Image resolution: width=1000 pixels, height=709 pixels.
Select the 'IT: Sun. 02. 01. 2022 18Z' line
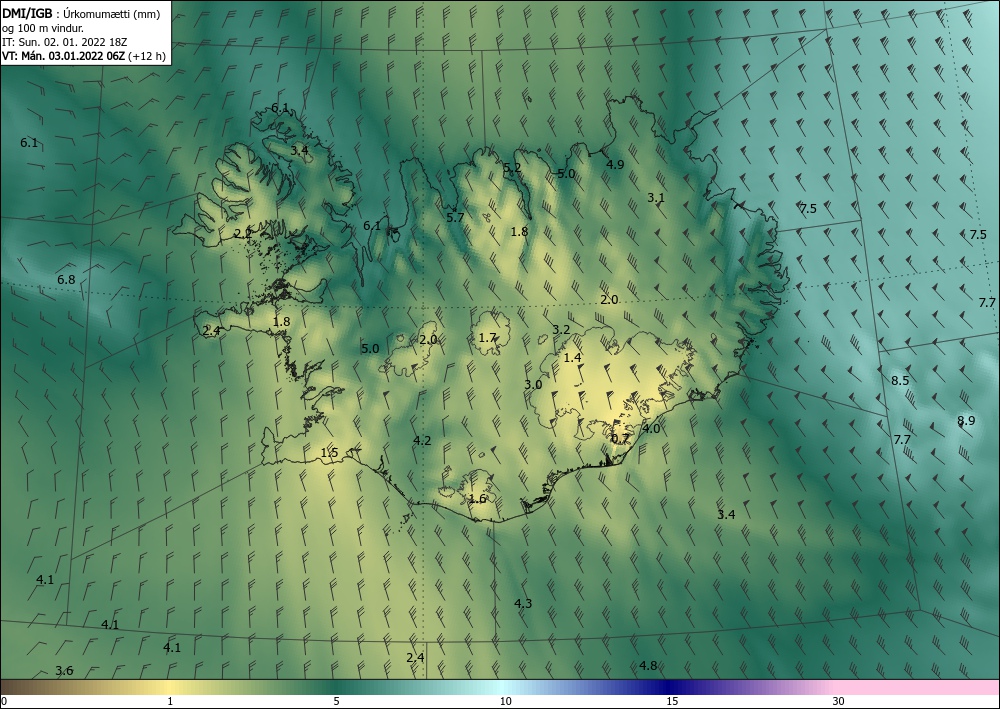(64, 42)
